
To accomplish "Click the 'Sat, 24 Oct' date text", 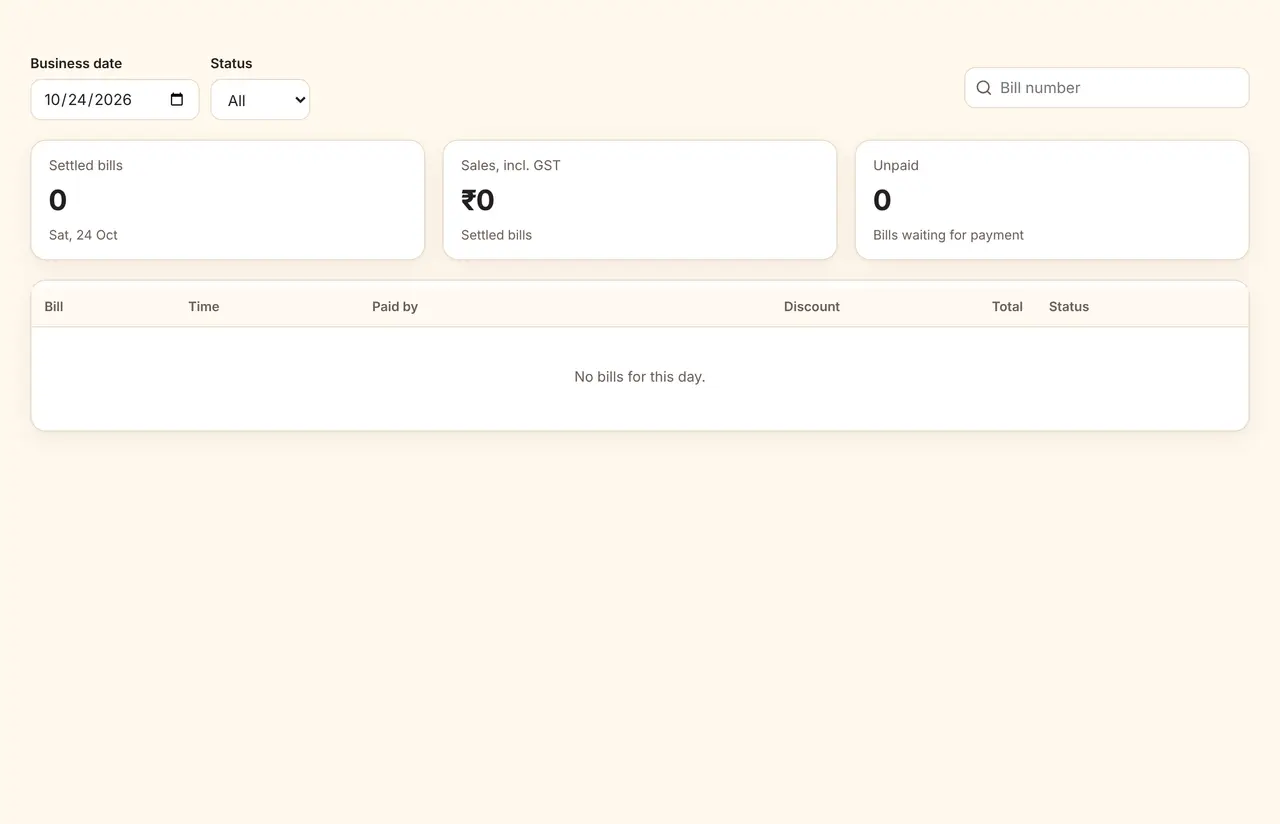I will 83,235.
